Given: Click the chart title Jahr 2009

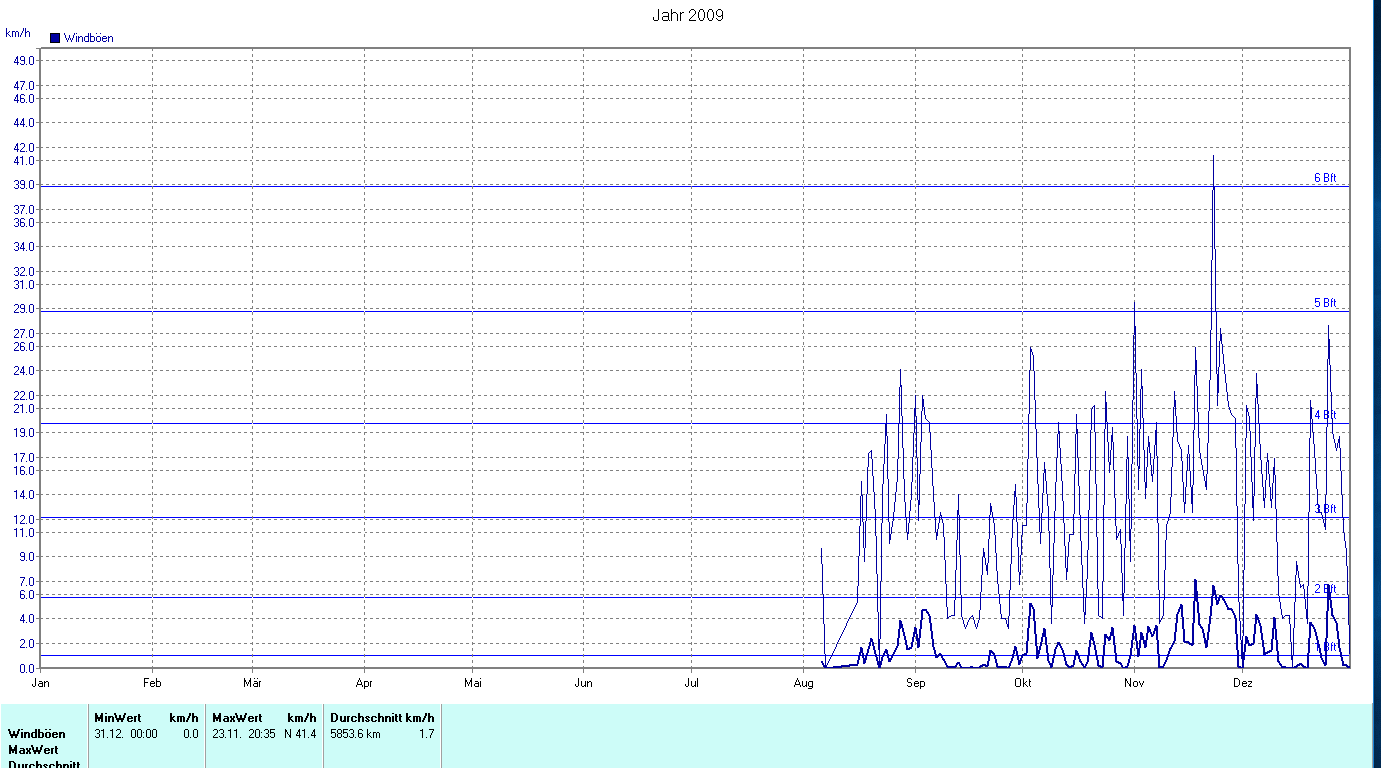Looking at the screenshot, I should [688, 15].
